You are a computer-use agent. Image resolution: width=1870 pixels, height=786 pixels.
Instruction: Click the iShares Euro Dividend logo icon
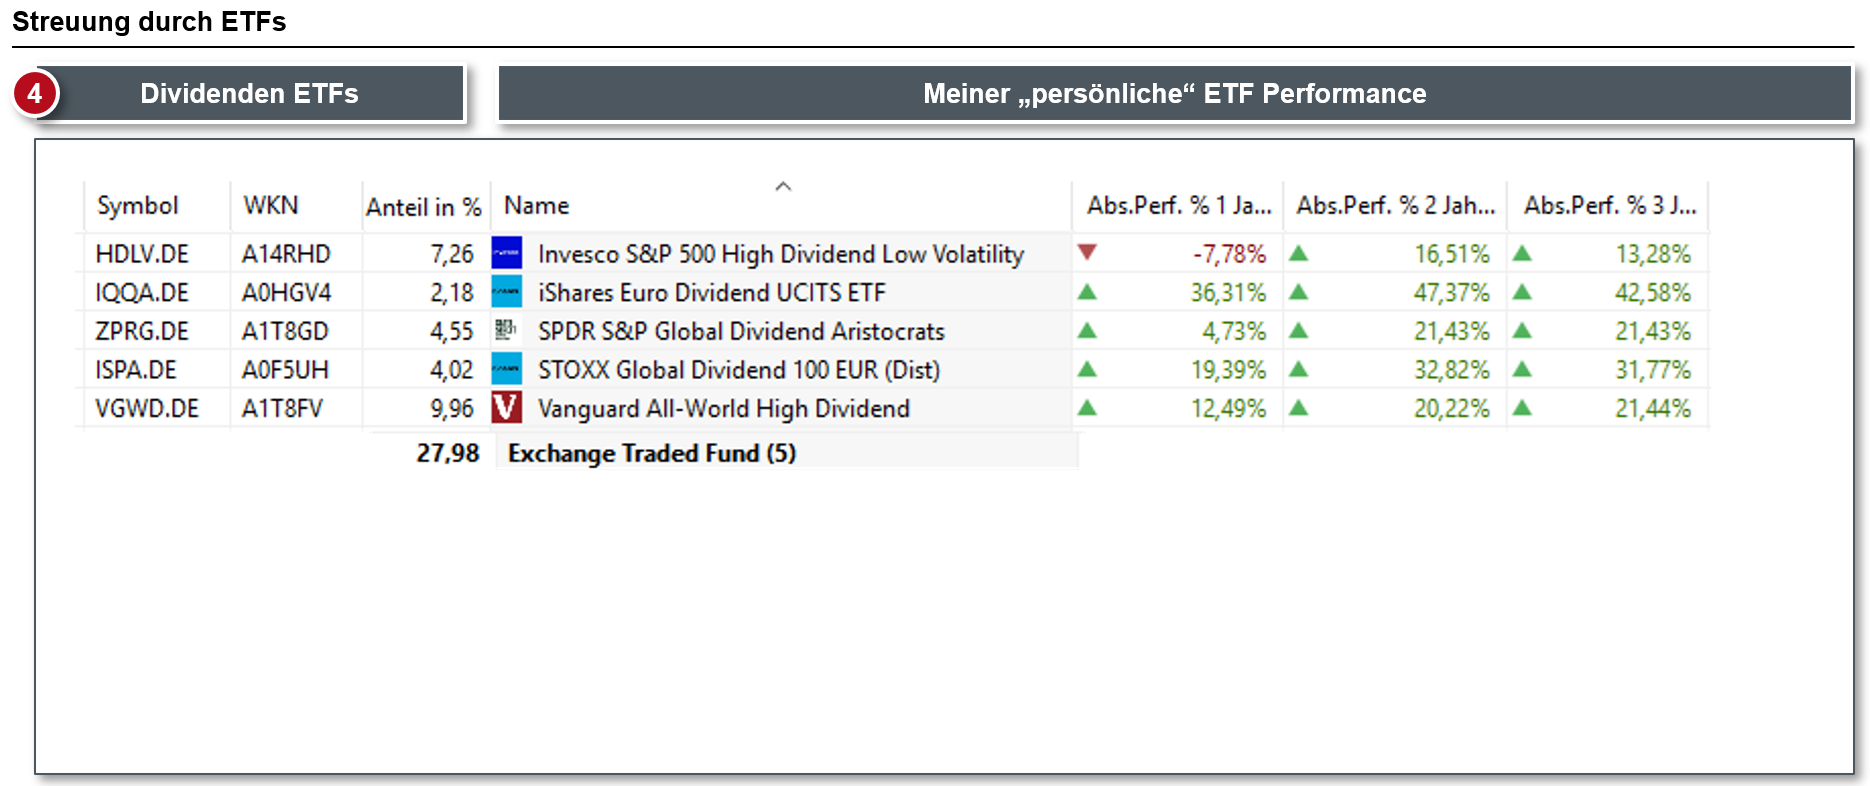507,292
